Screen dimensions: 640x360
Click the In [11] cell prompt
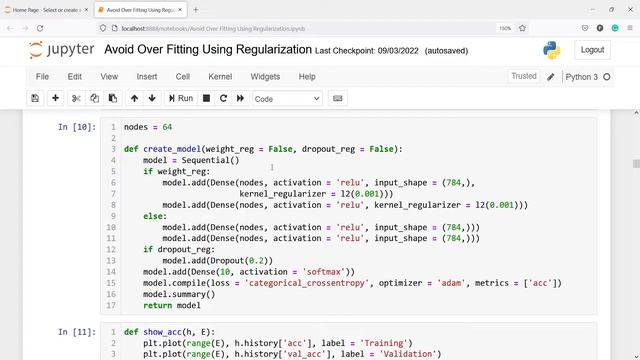(x=77, y=332)
